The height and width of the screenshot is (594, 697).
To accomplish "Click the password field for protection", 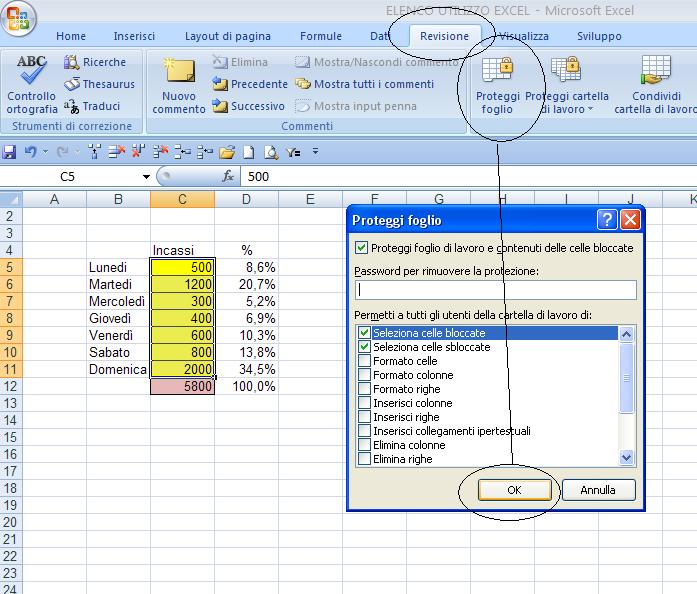I will click(496, 290).
